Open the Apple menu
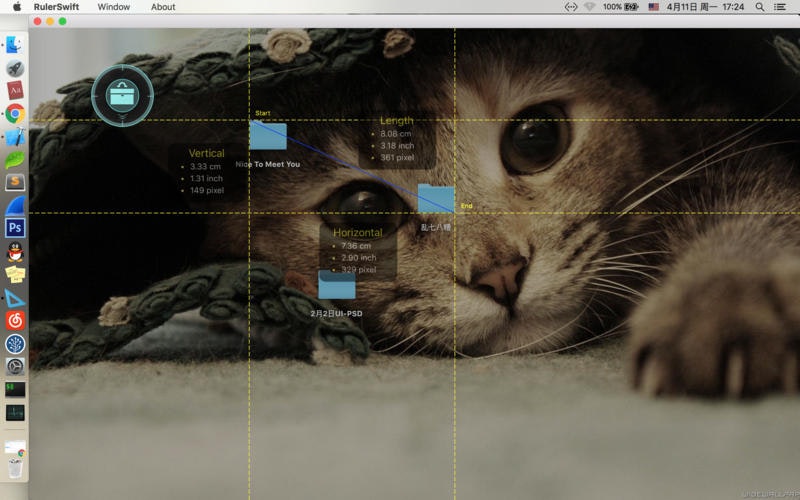Screen dimensions: 800x500 [x=17, y=7]
